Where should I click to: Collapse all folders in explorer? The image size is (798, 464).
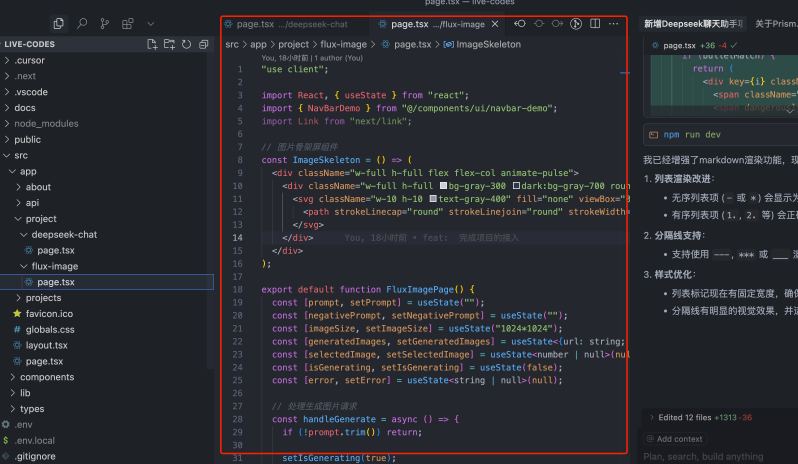click(203, 44)
